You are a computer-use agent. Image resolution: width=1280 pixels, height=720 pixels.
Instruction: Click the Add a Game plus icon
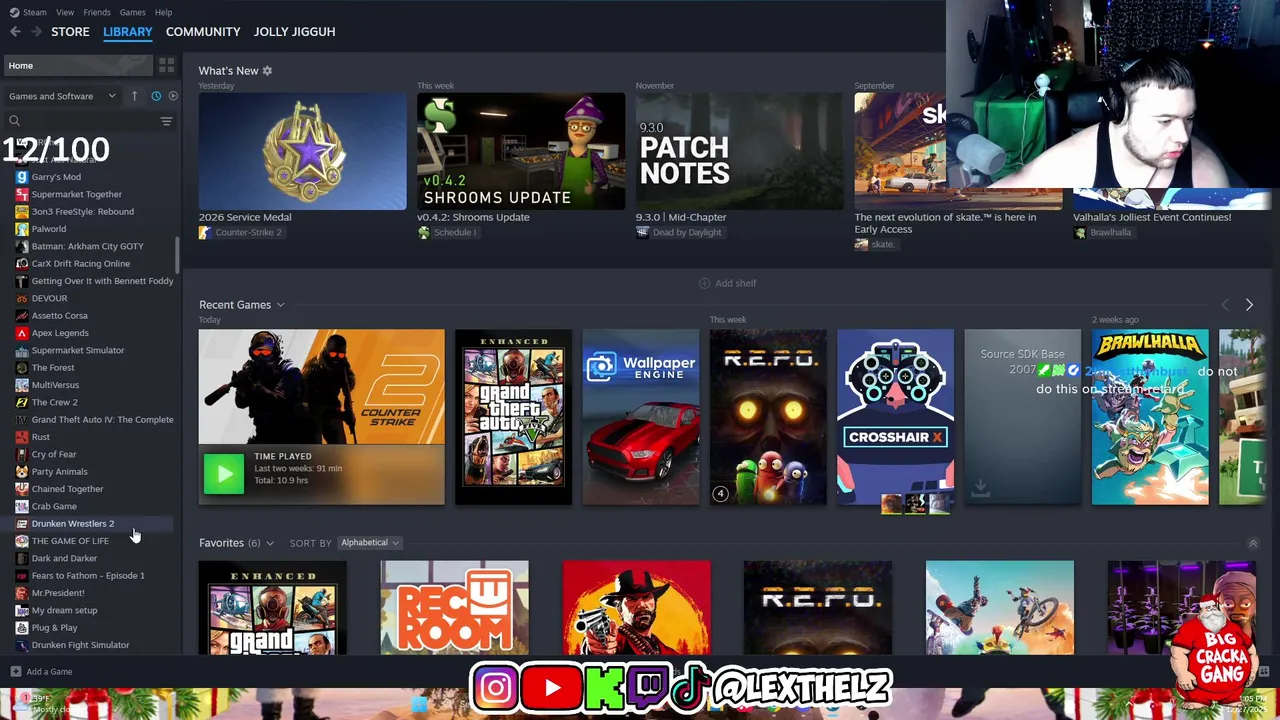pos(15,672)
